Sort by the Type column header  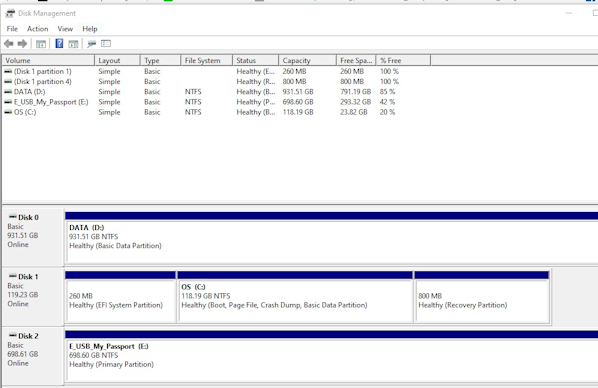tap(161, 60)
